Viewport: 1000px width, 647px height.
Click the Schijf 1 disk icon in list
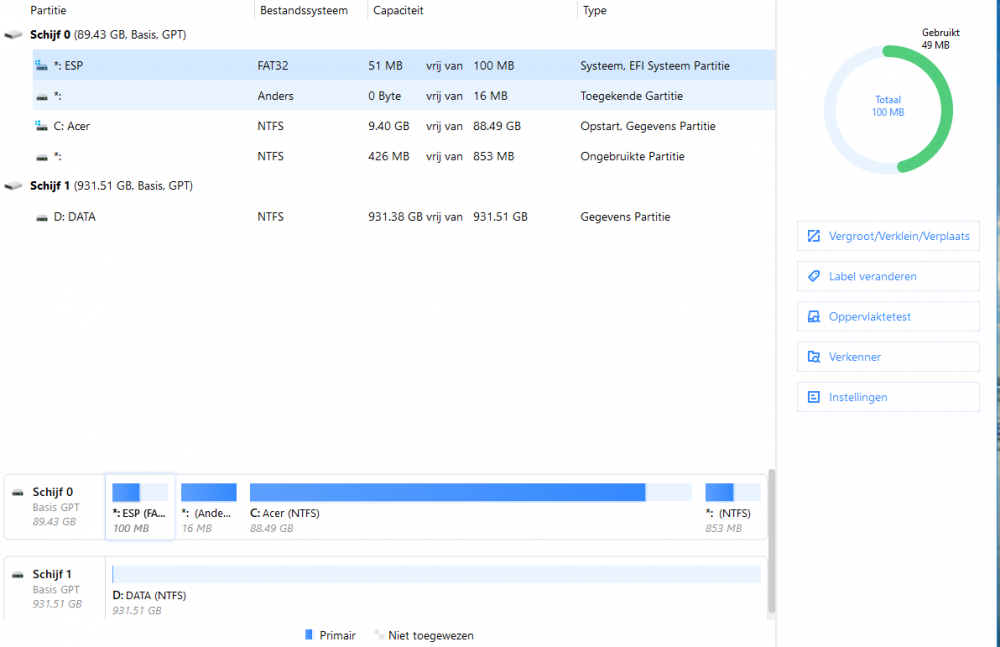coord(13,186)
